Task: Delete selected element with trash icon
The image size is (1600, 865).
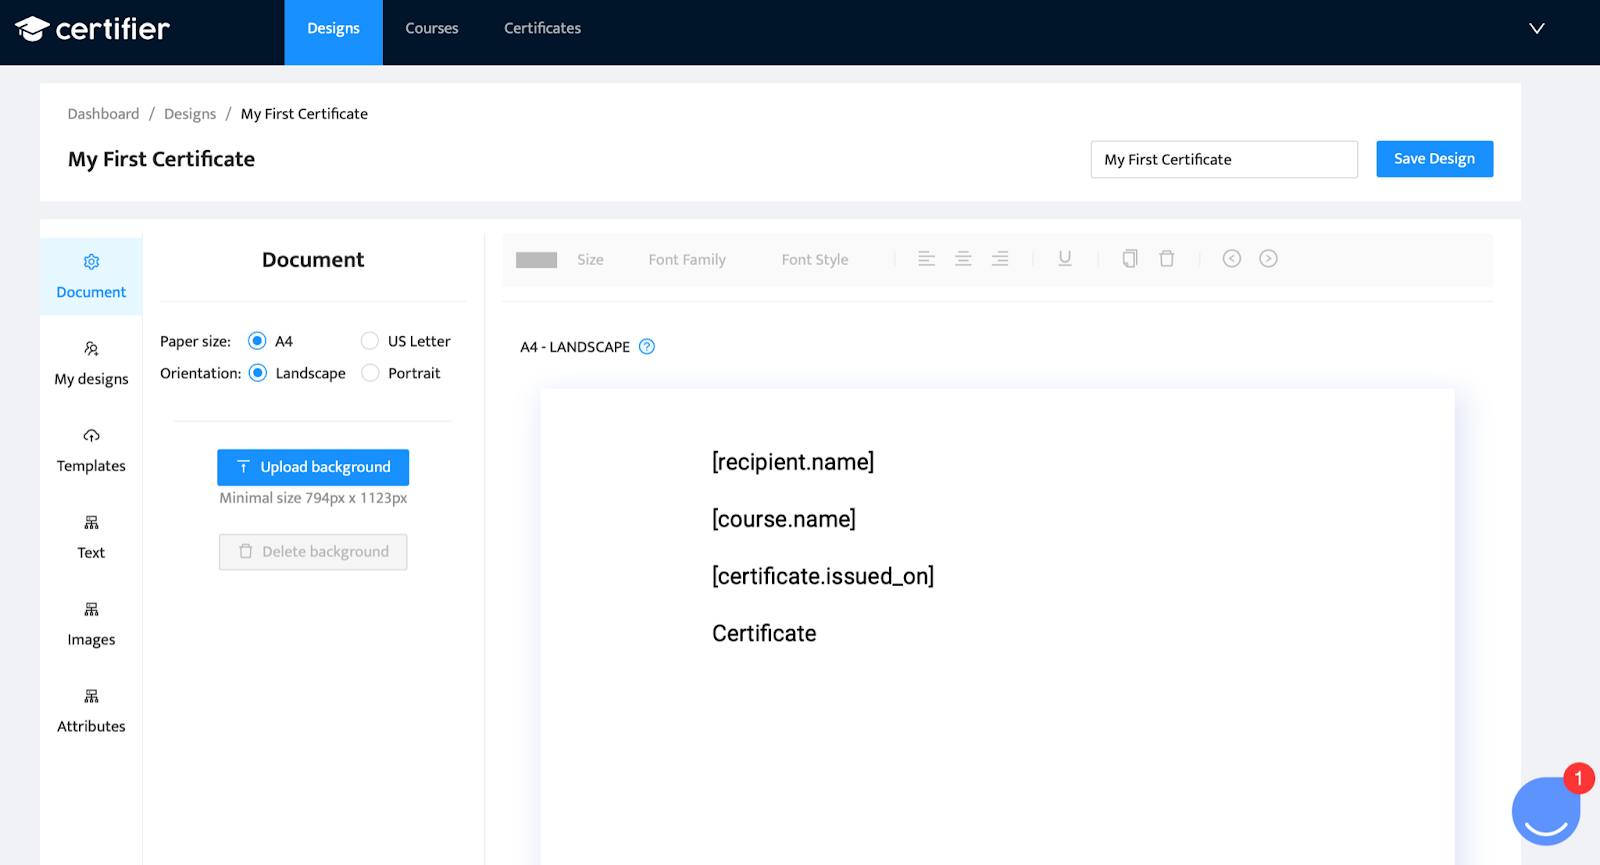Action: (1166, 259)
